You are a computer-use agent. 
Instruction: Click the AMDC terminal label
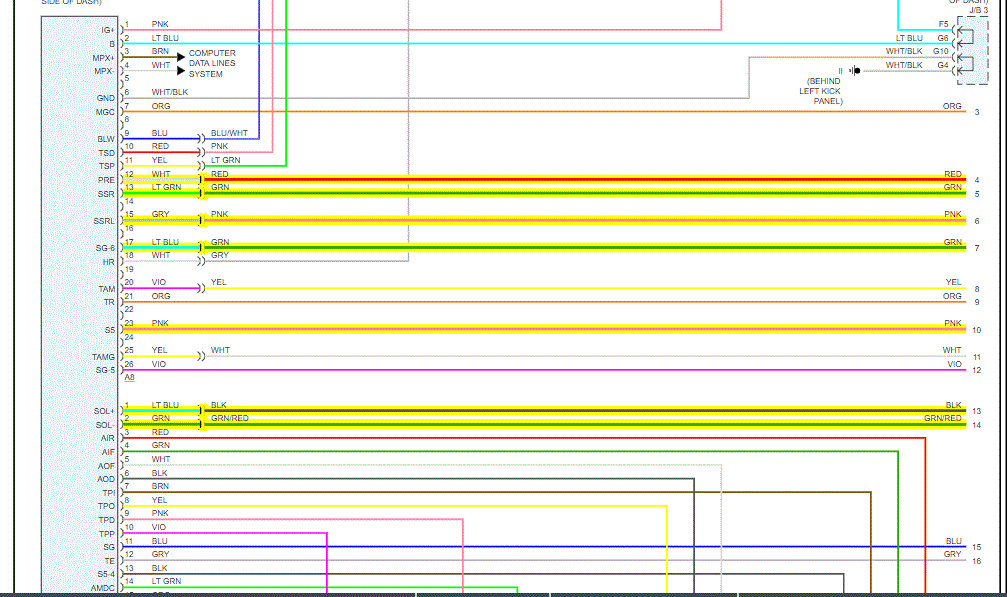103,588
